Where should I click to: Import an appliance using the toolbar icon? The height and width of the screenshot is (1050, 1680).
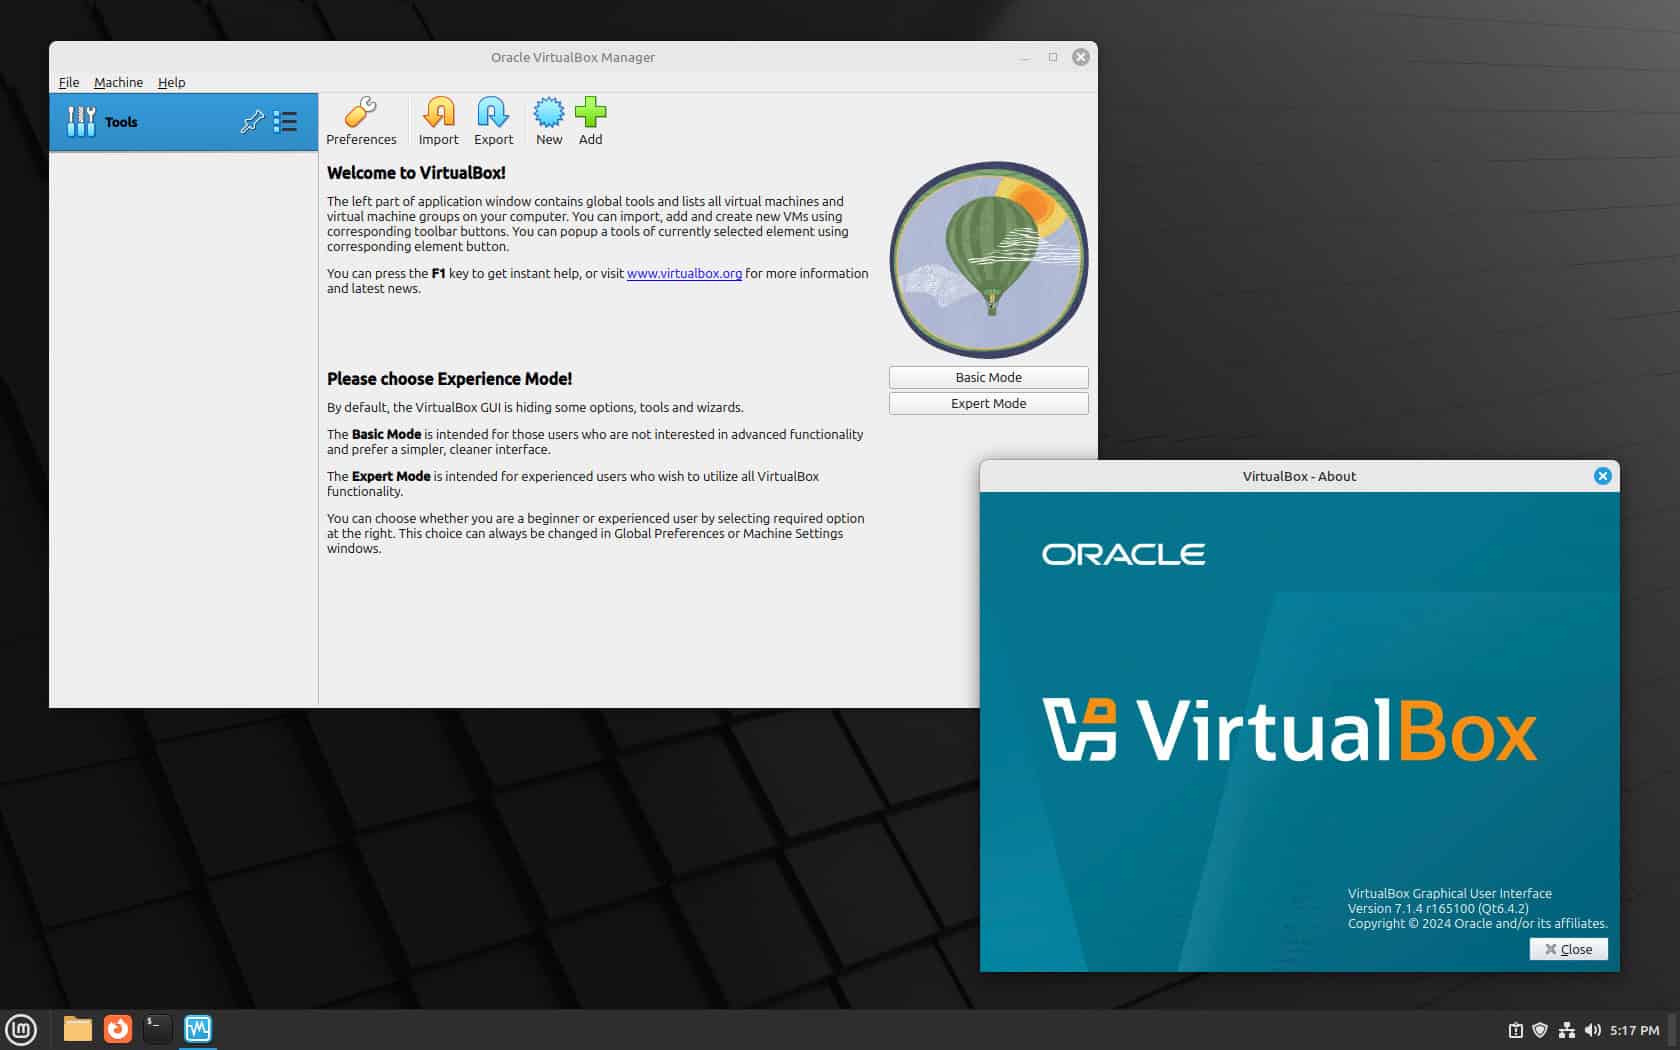(x=438, y=120)
